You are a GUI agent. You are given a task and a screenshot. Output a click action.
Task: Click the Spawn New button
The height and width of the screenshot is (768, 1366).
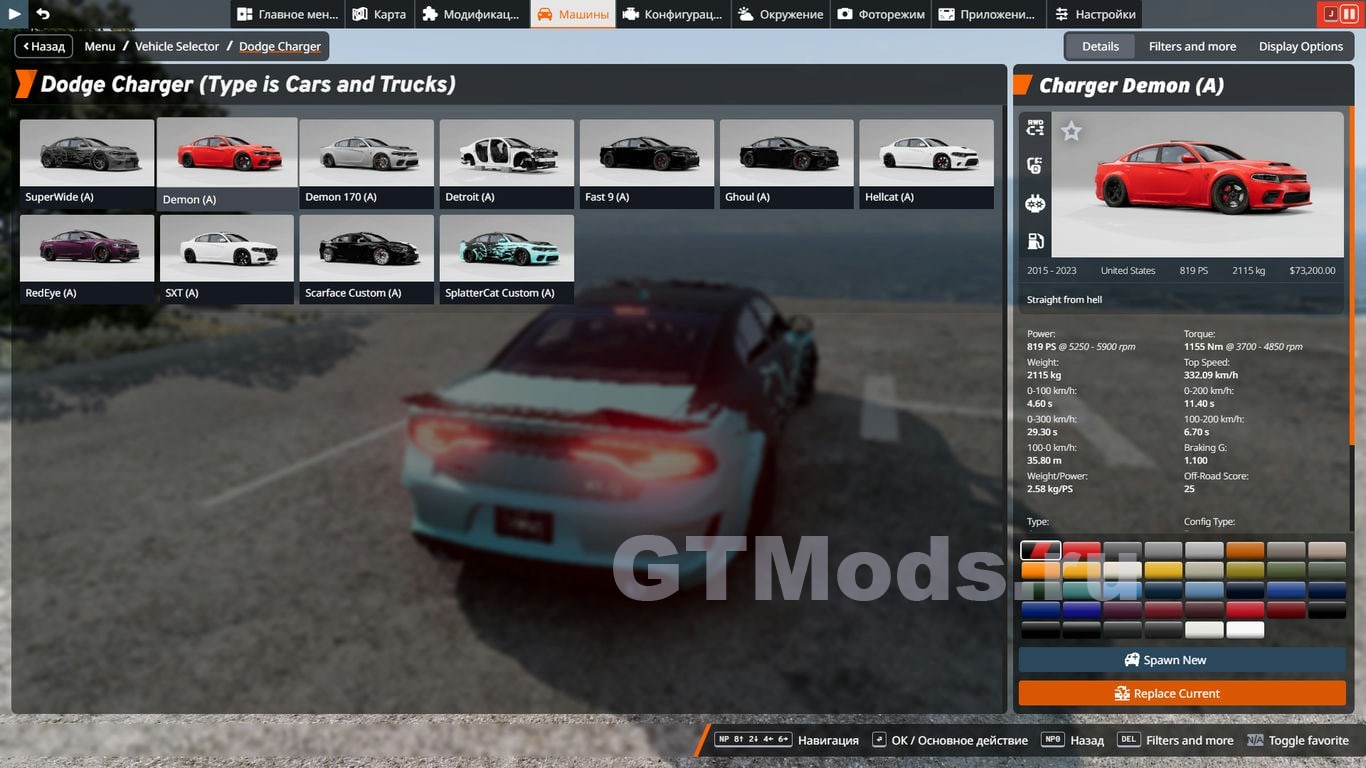[x=1181, y=660]
